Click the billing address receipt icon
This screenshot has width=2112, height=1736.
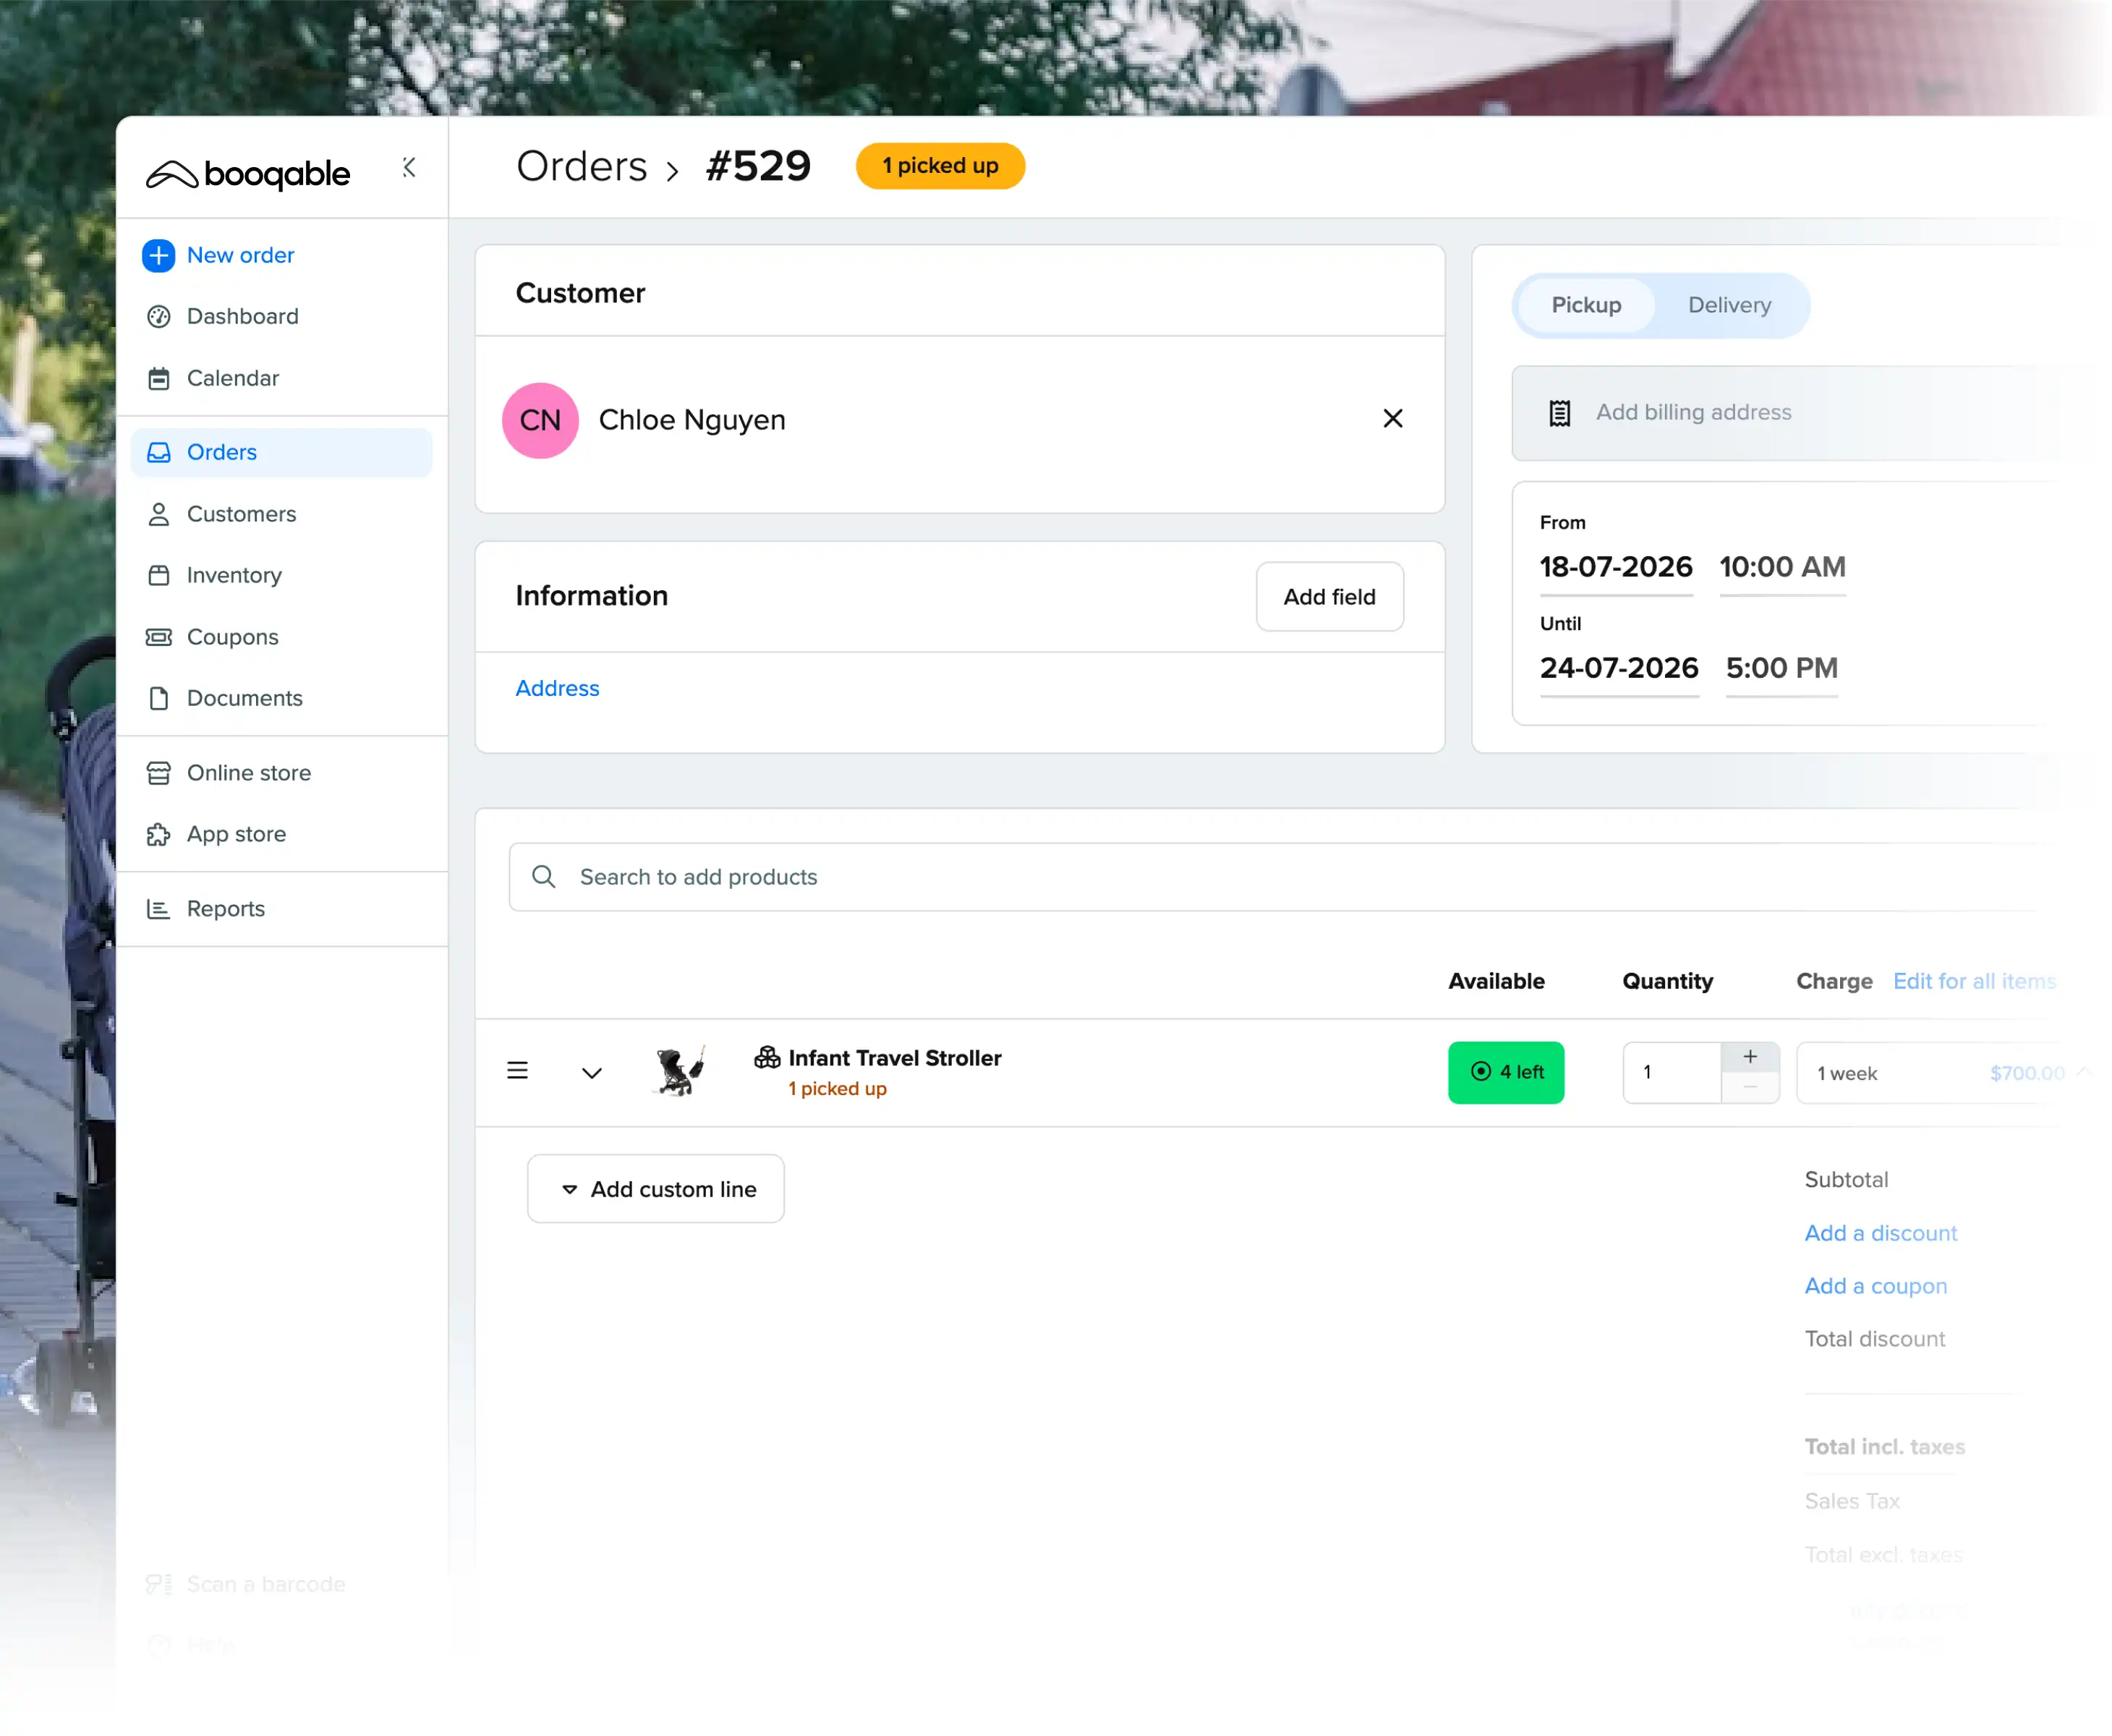pos(1559,413)
